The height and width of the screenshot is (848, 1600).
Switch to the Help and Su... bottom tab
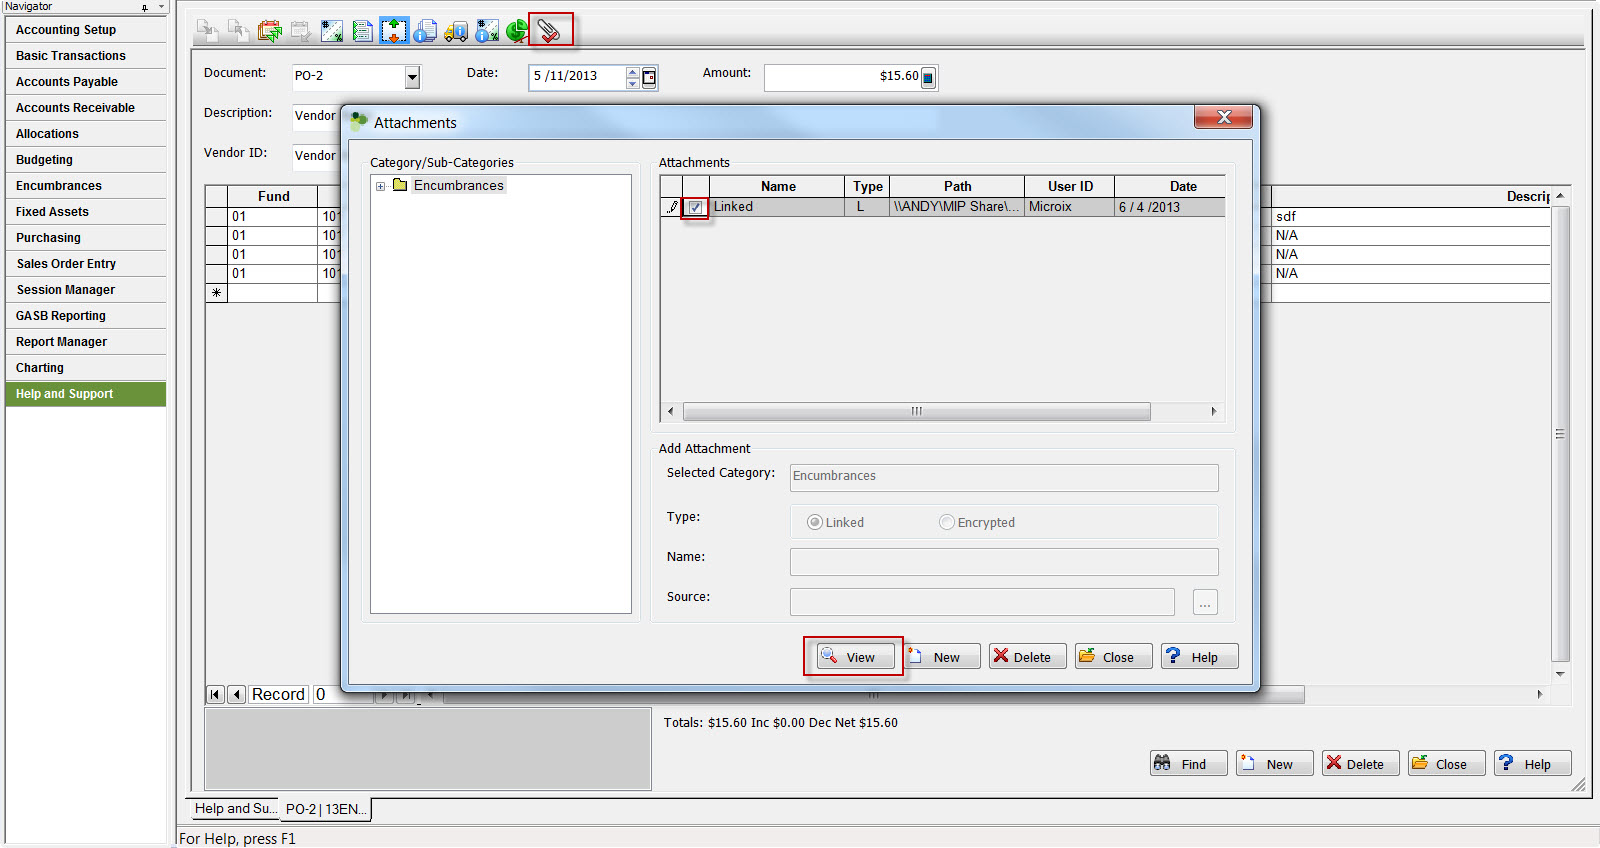[232, 809]
